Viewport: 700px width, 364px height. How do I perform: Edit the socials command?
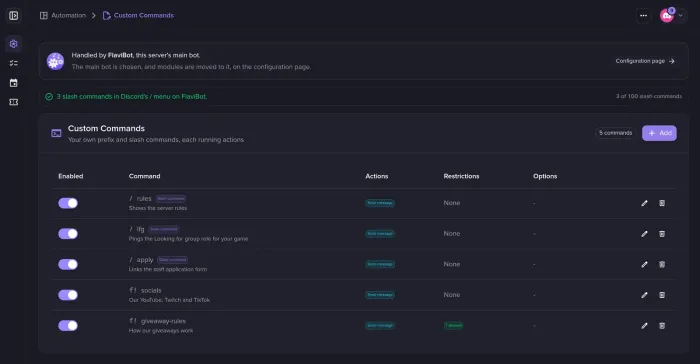point(644,295)
